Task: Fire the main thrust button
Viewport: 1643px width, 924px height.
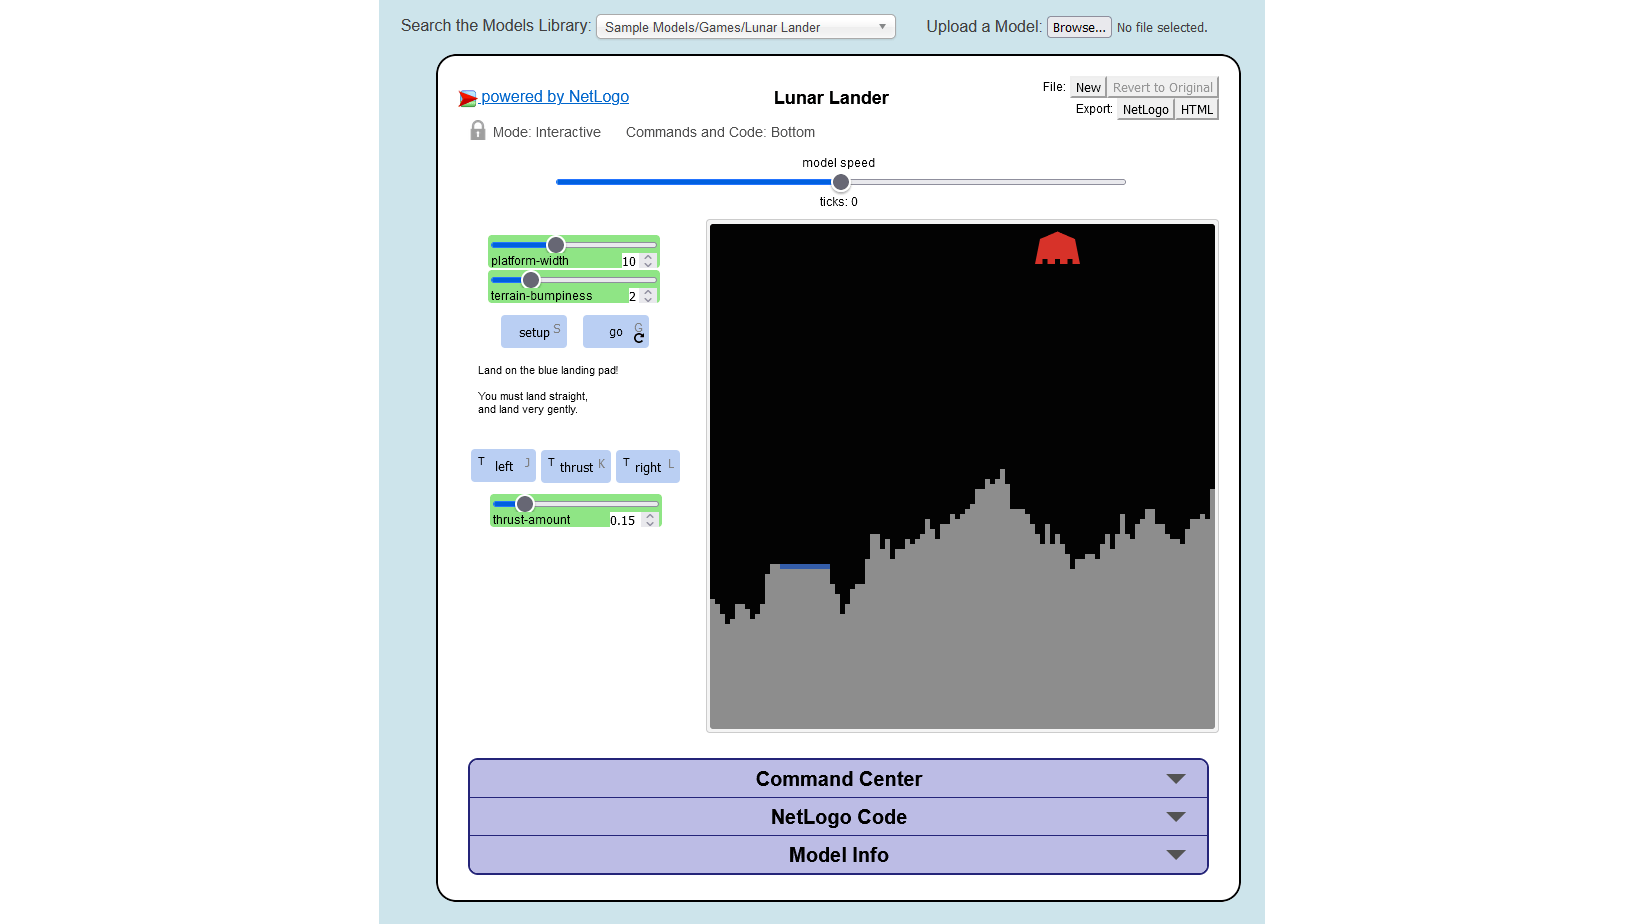Action: [x=576, y=466]
